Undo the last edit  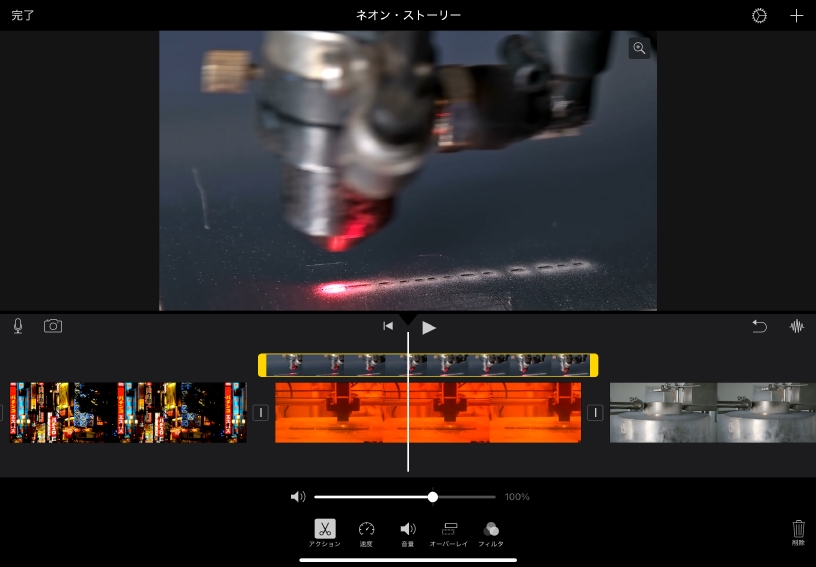(759, 326)
